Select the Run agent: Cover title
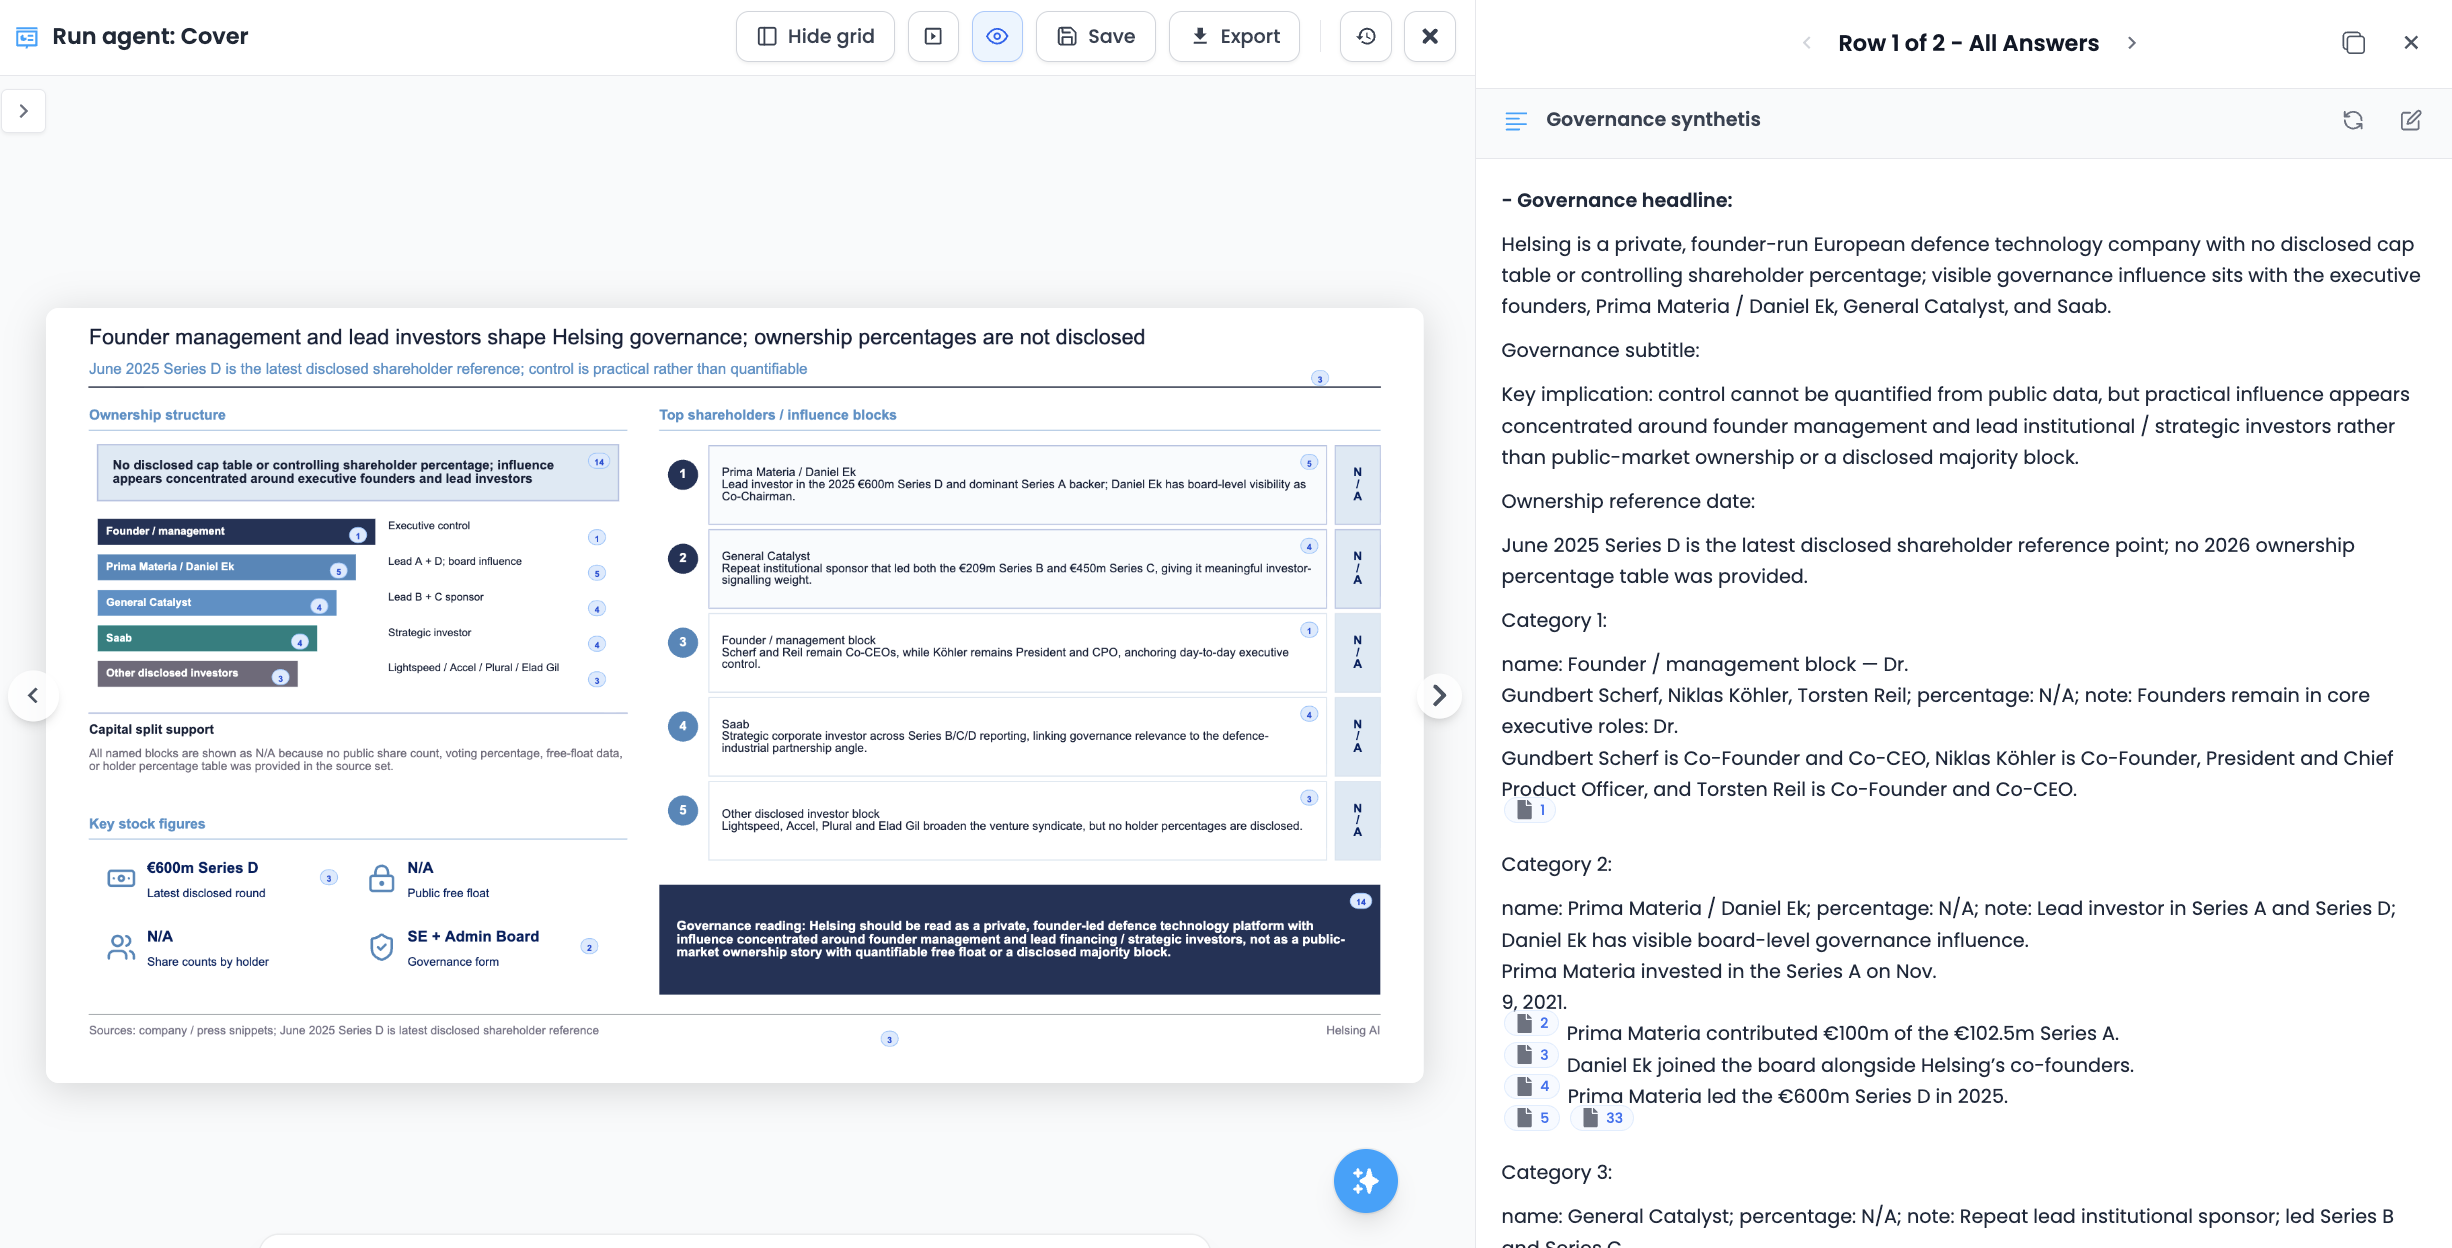Viewport: 2452px width, 1248px height. (x=150, y=37)
